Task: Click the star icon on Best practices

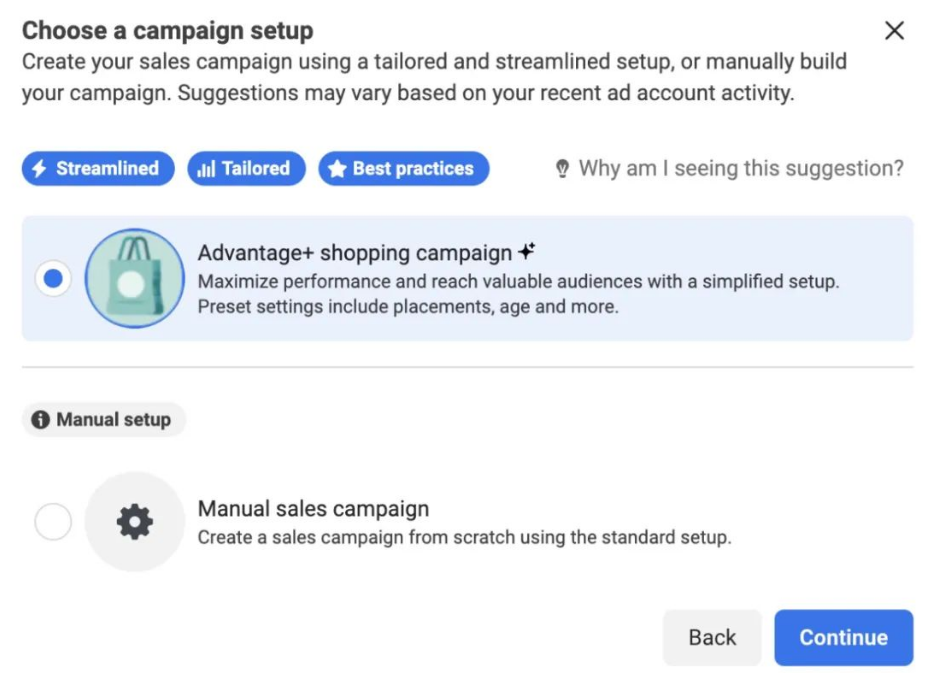Action: click(x=337, y=169)
